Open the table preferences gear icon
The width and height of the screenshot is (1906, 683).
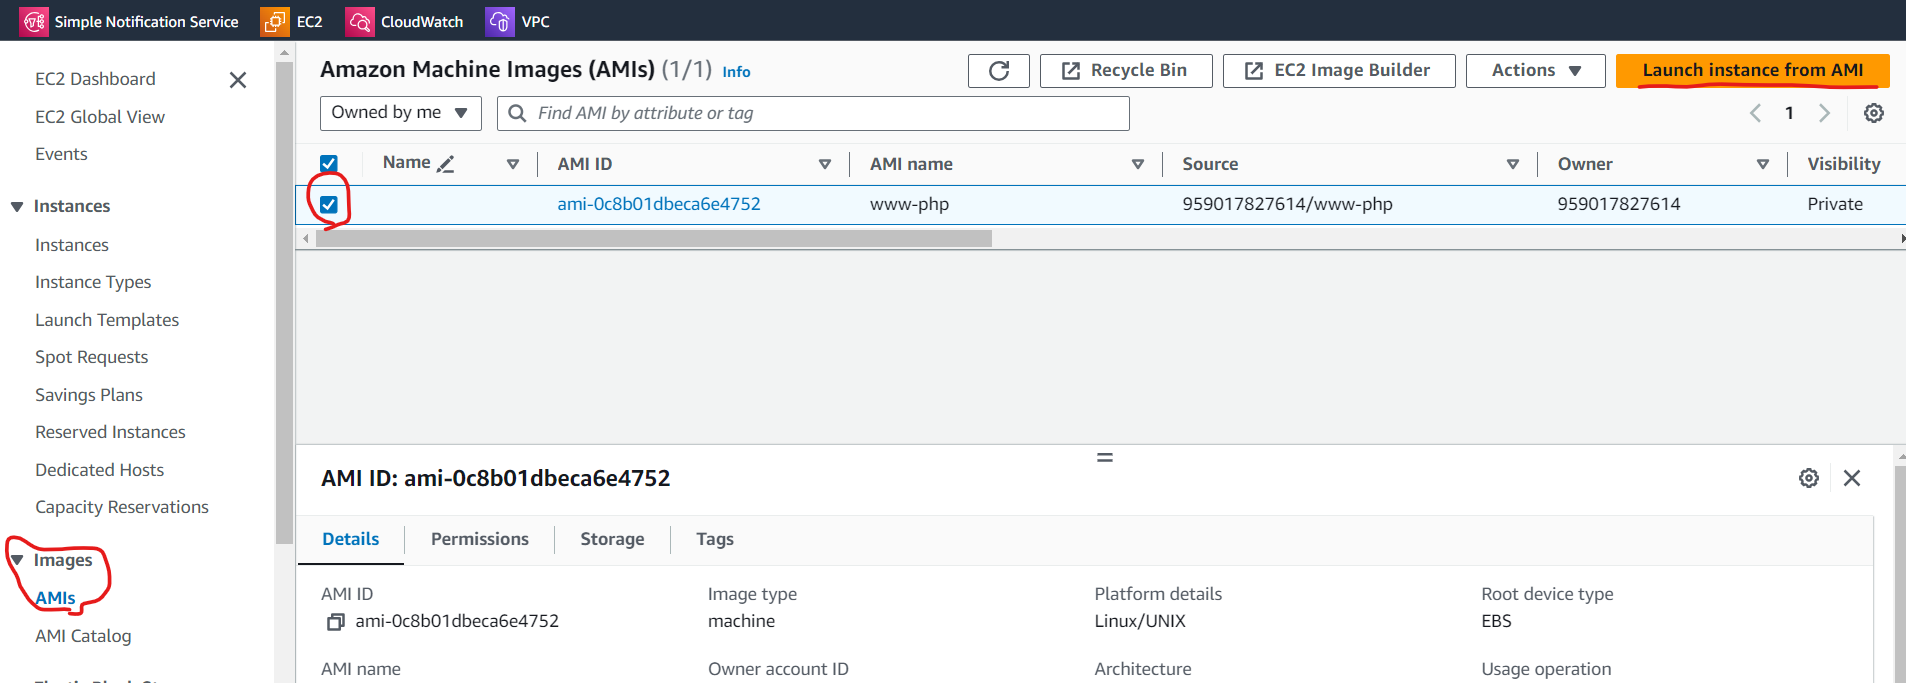click(x=1874, y=113)
